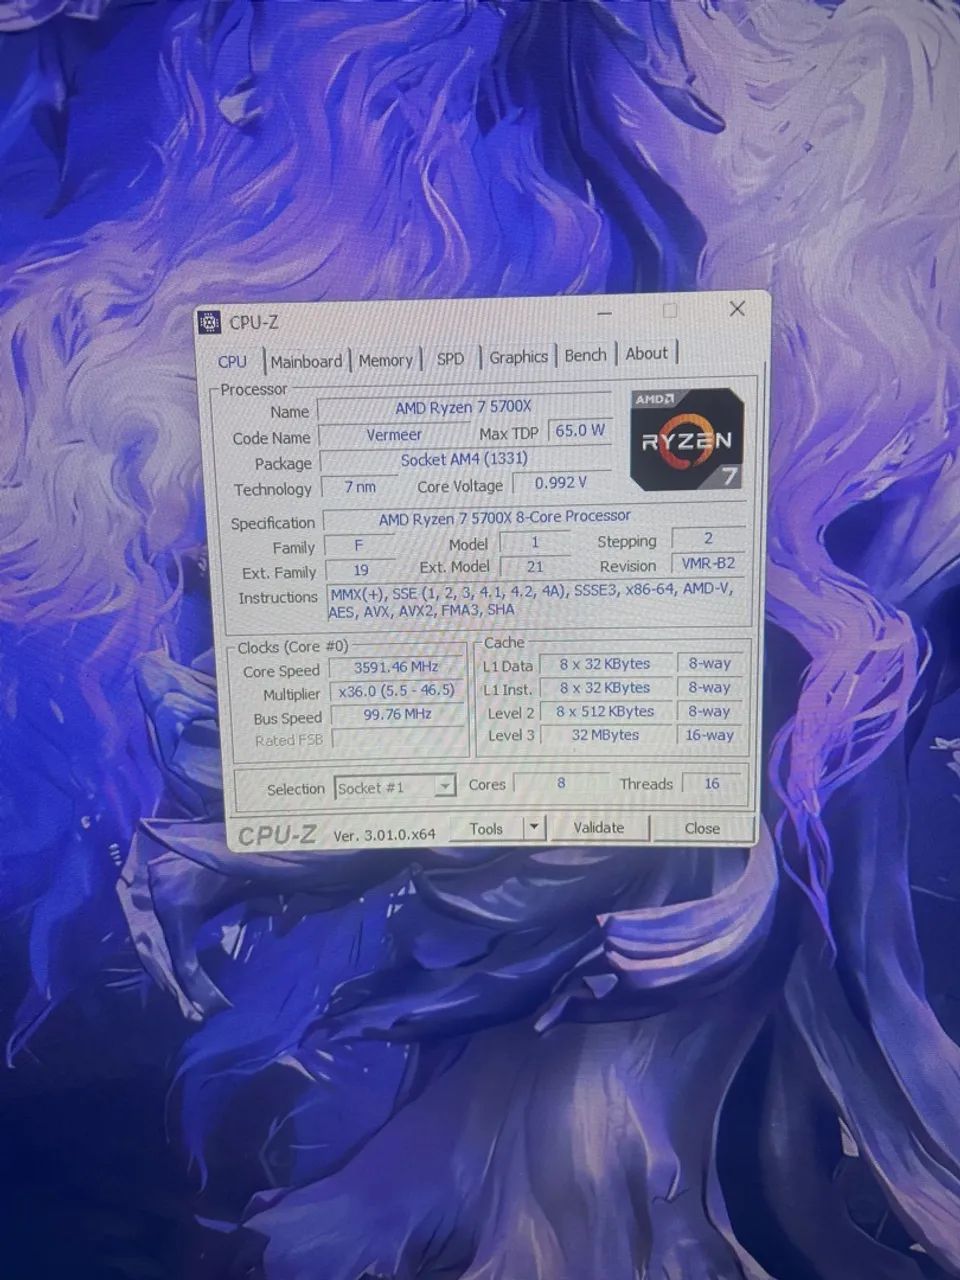Image resolution: width=960 pixels, height=1280 pixels.
Task: Click the Level 2 value 8 x 512 KBytes
Action: (x=605, y=712)
